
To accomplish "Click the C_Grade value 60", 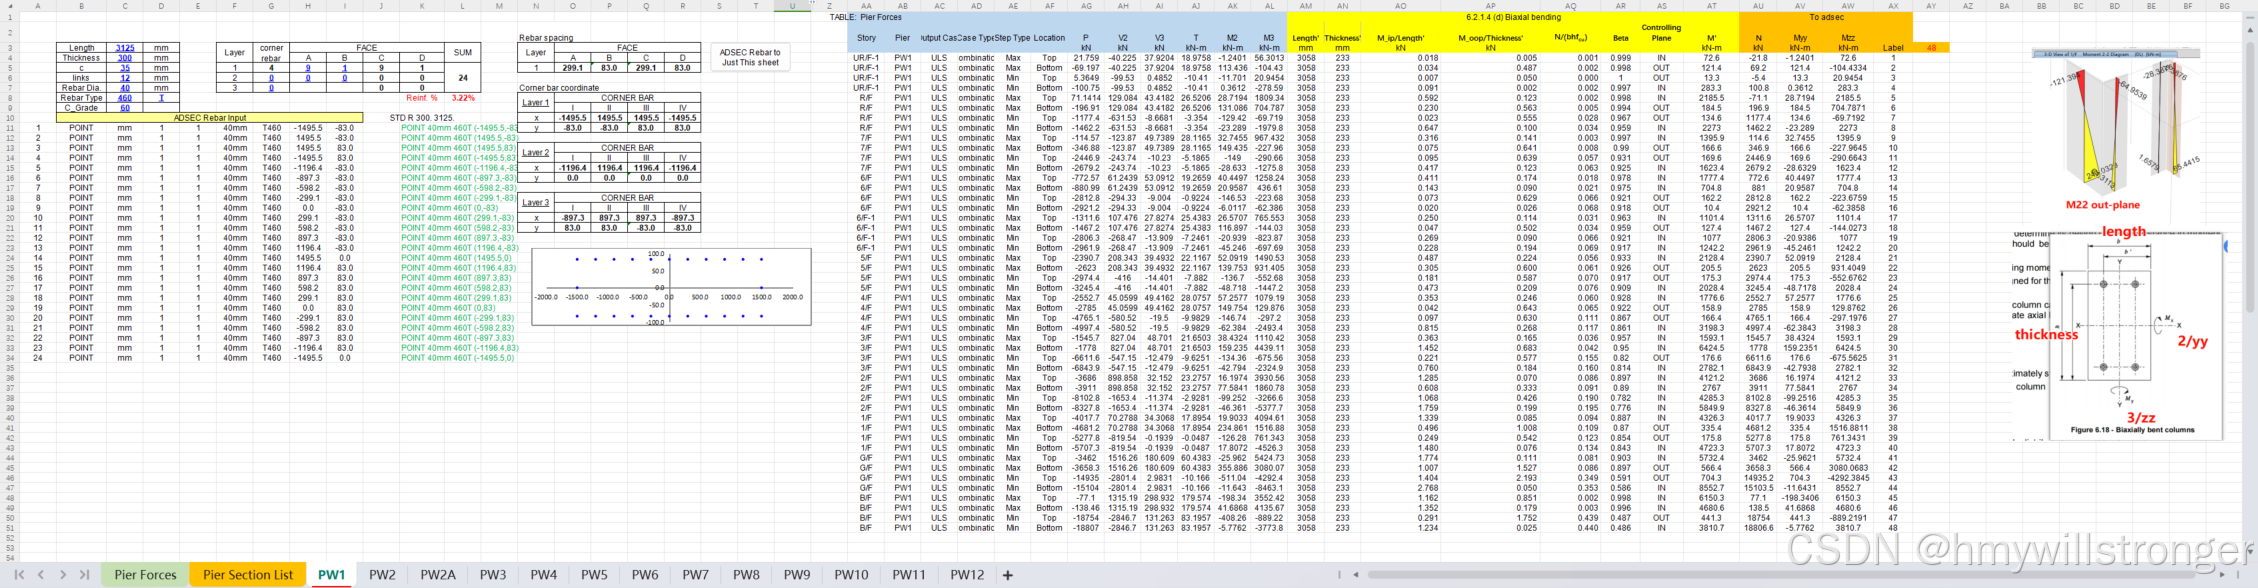I will pyautogui.click(x=125, y=108).
